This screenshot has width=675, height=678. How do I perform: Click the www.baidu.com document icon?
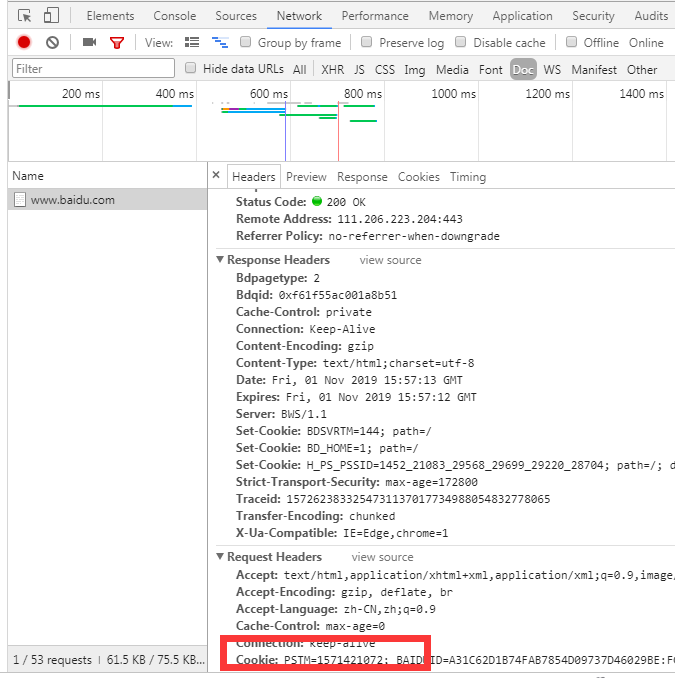click(x=19, y=200)
